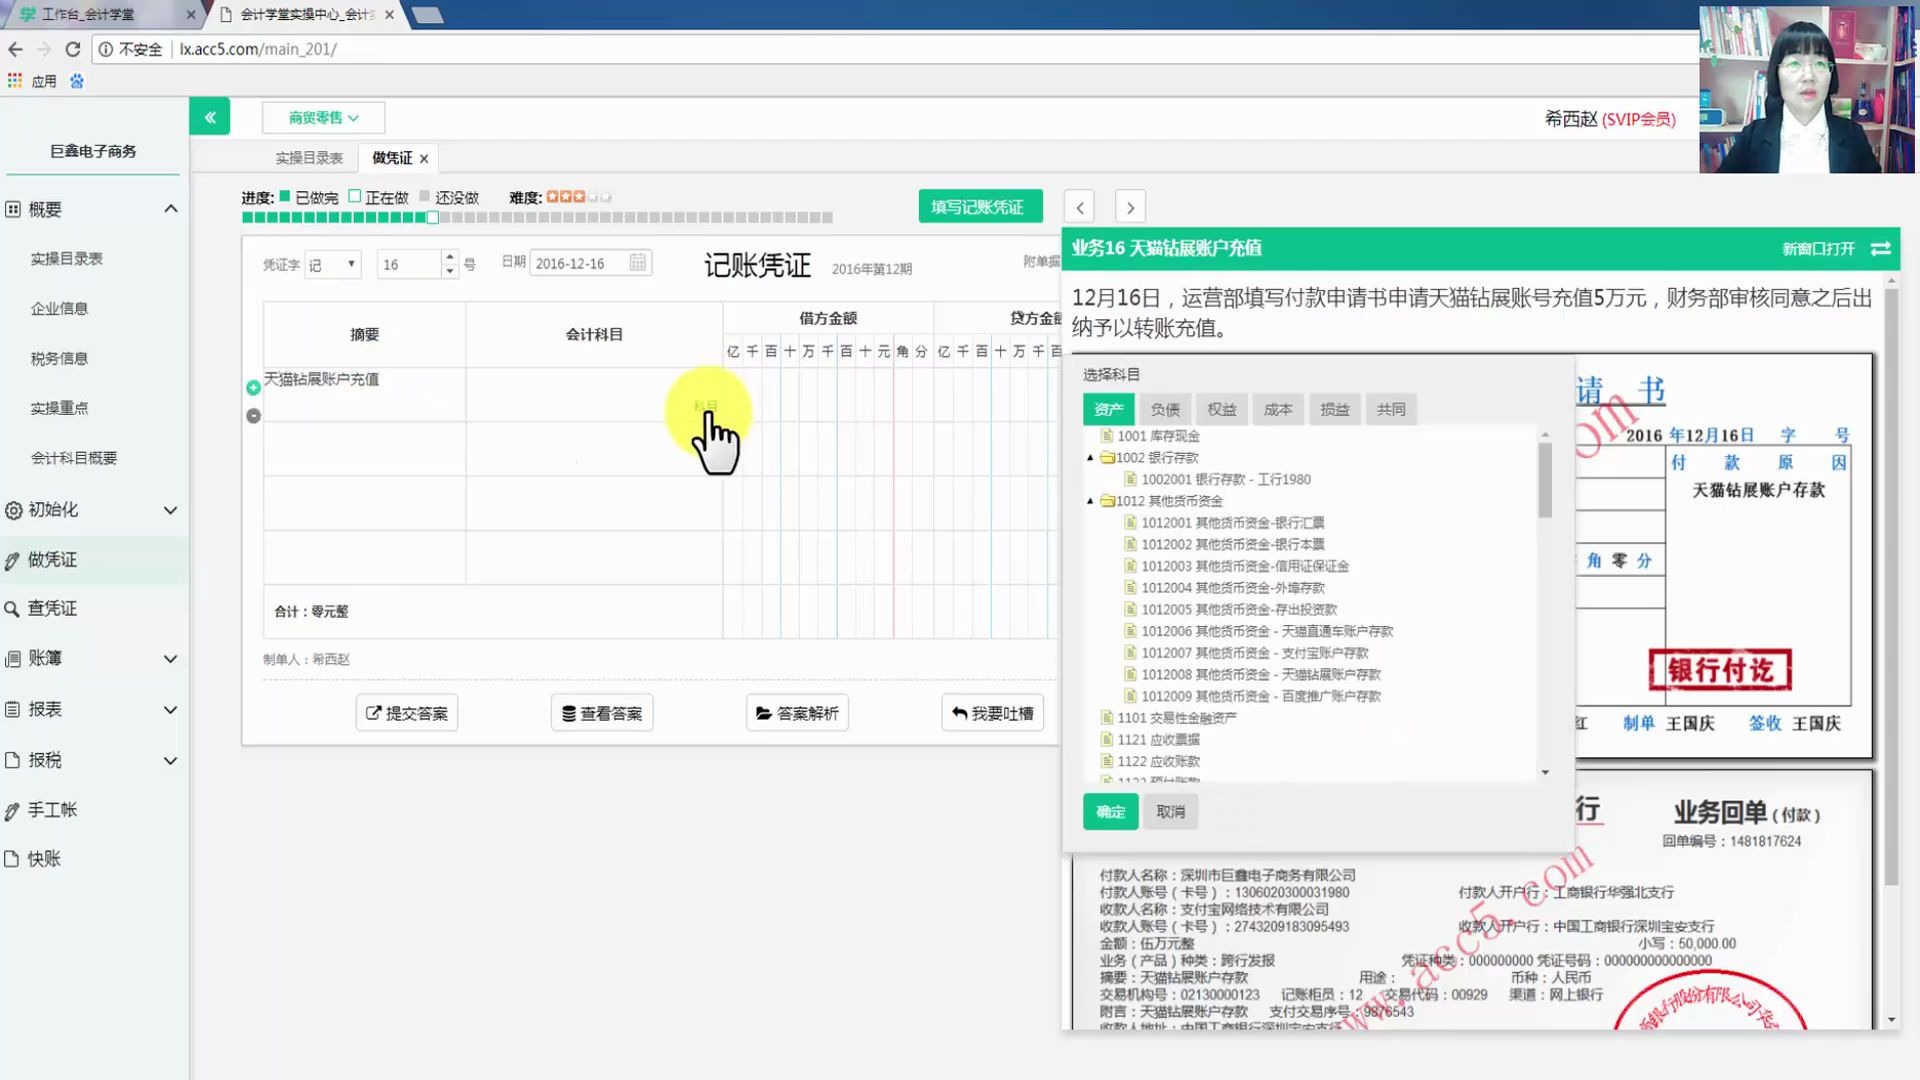
Task: Collapse the 1002 银行存款 tree node
Action: 1091,458
